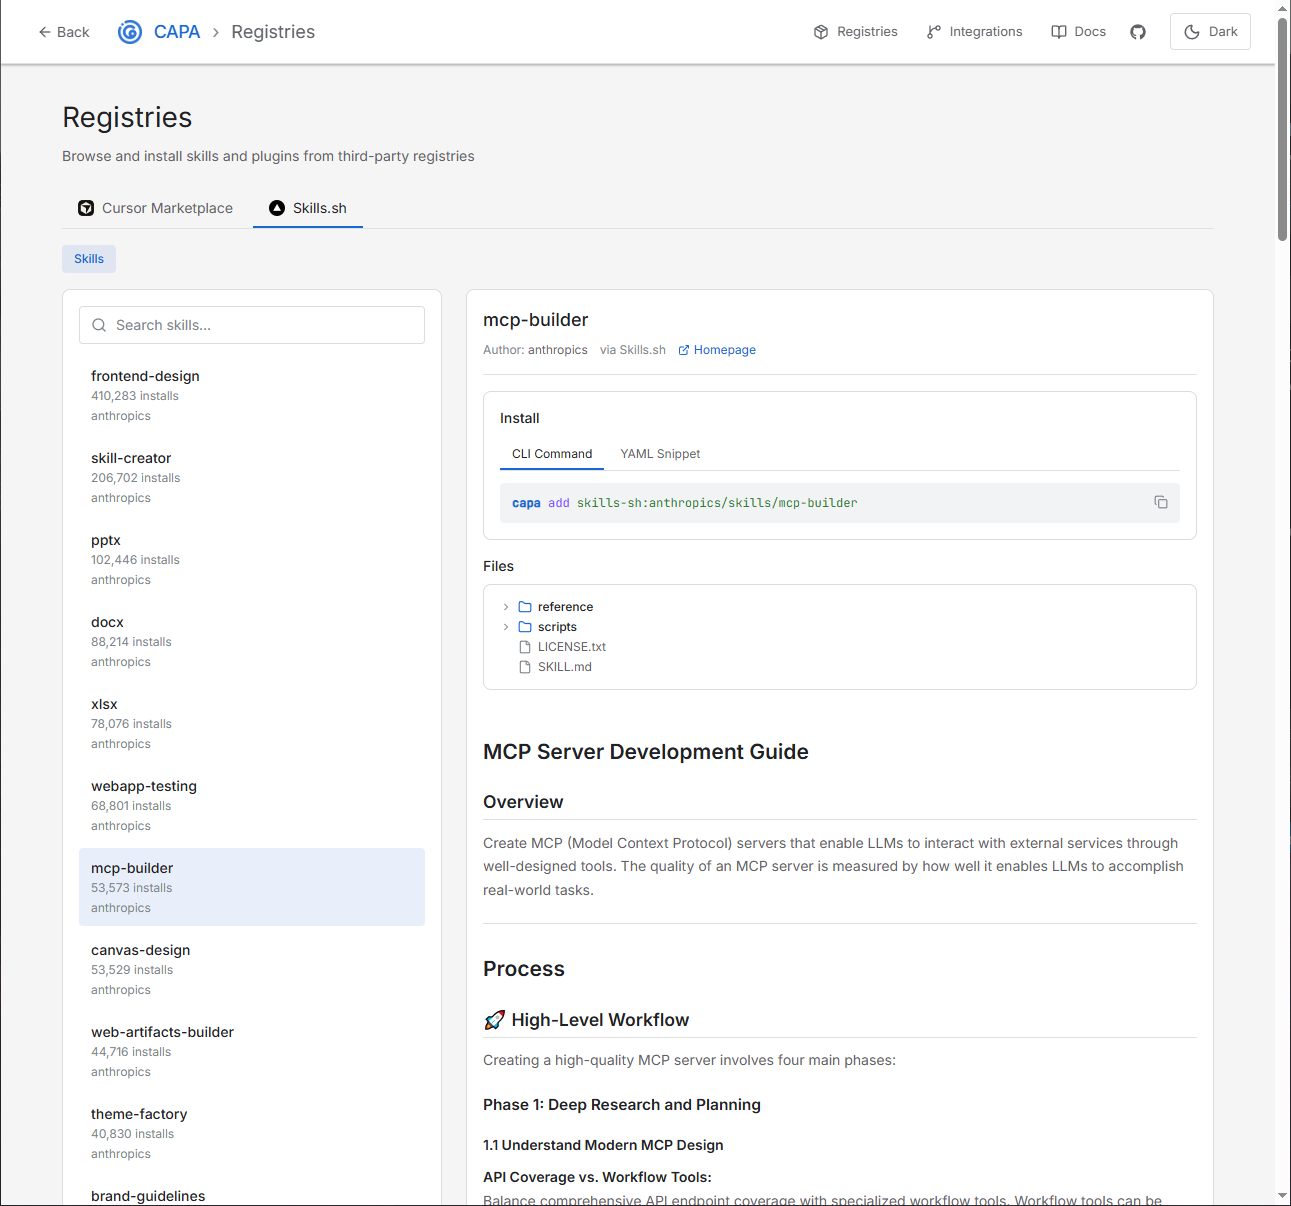The width and height of the screenshot is (1291, 1206).
Task: Open the LICENSE.txt file
Action: 572,647
